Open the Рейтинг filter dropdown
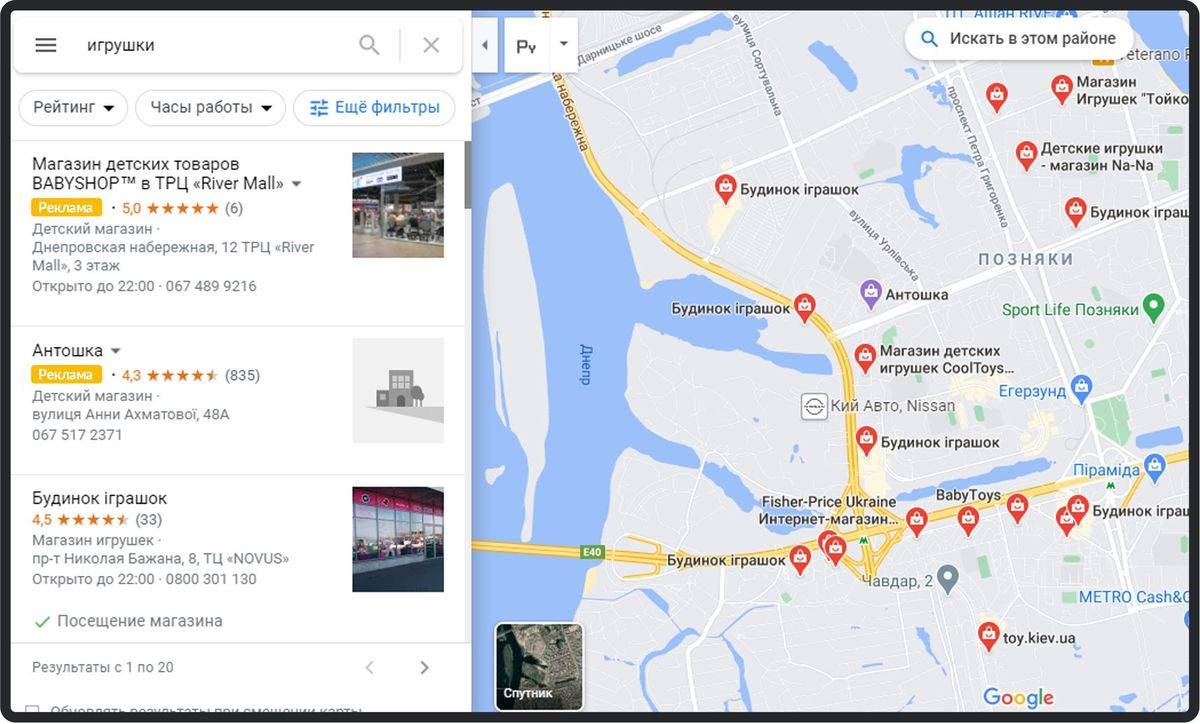This screenshot has width=1200, height=724. [x=73, y=108]
